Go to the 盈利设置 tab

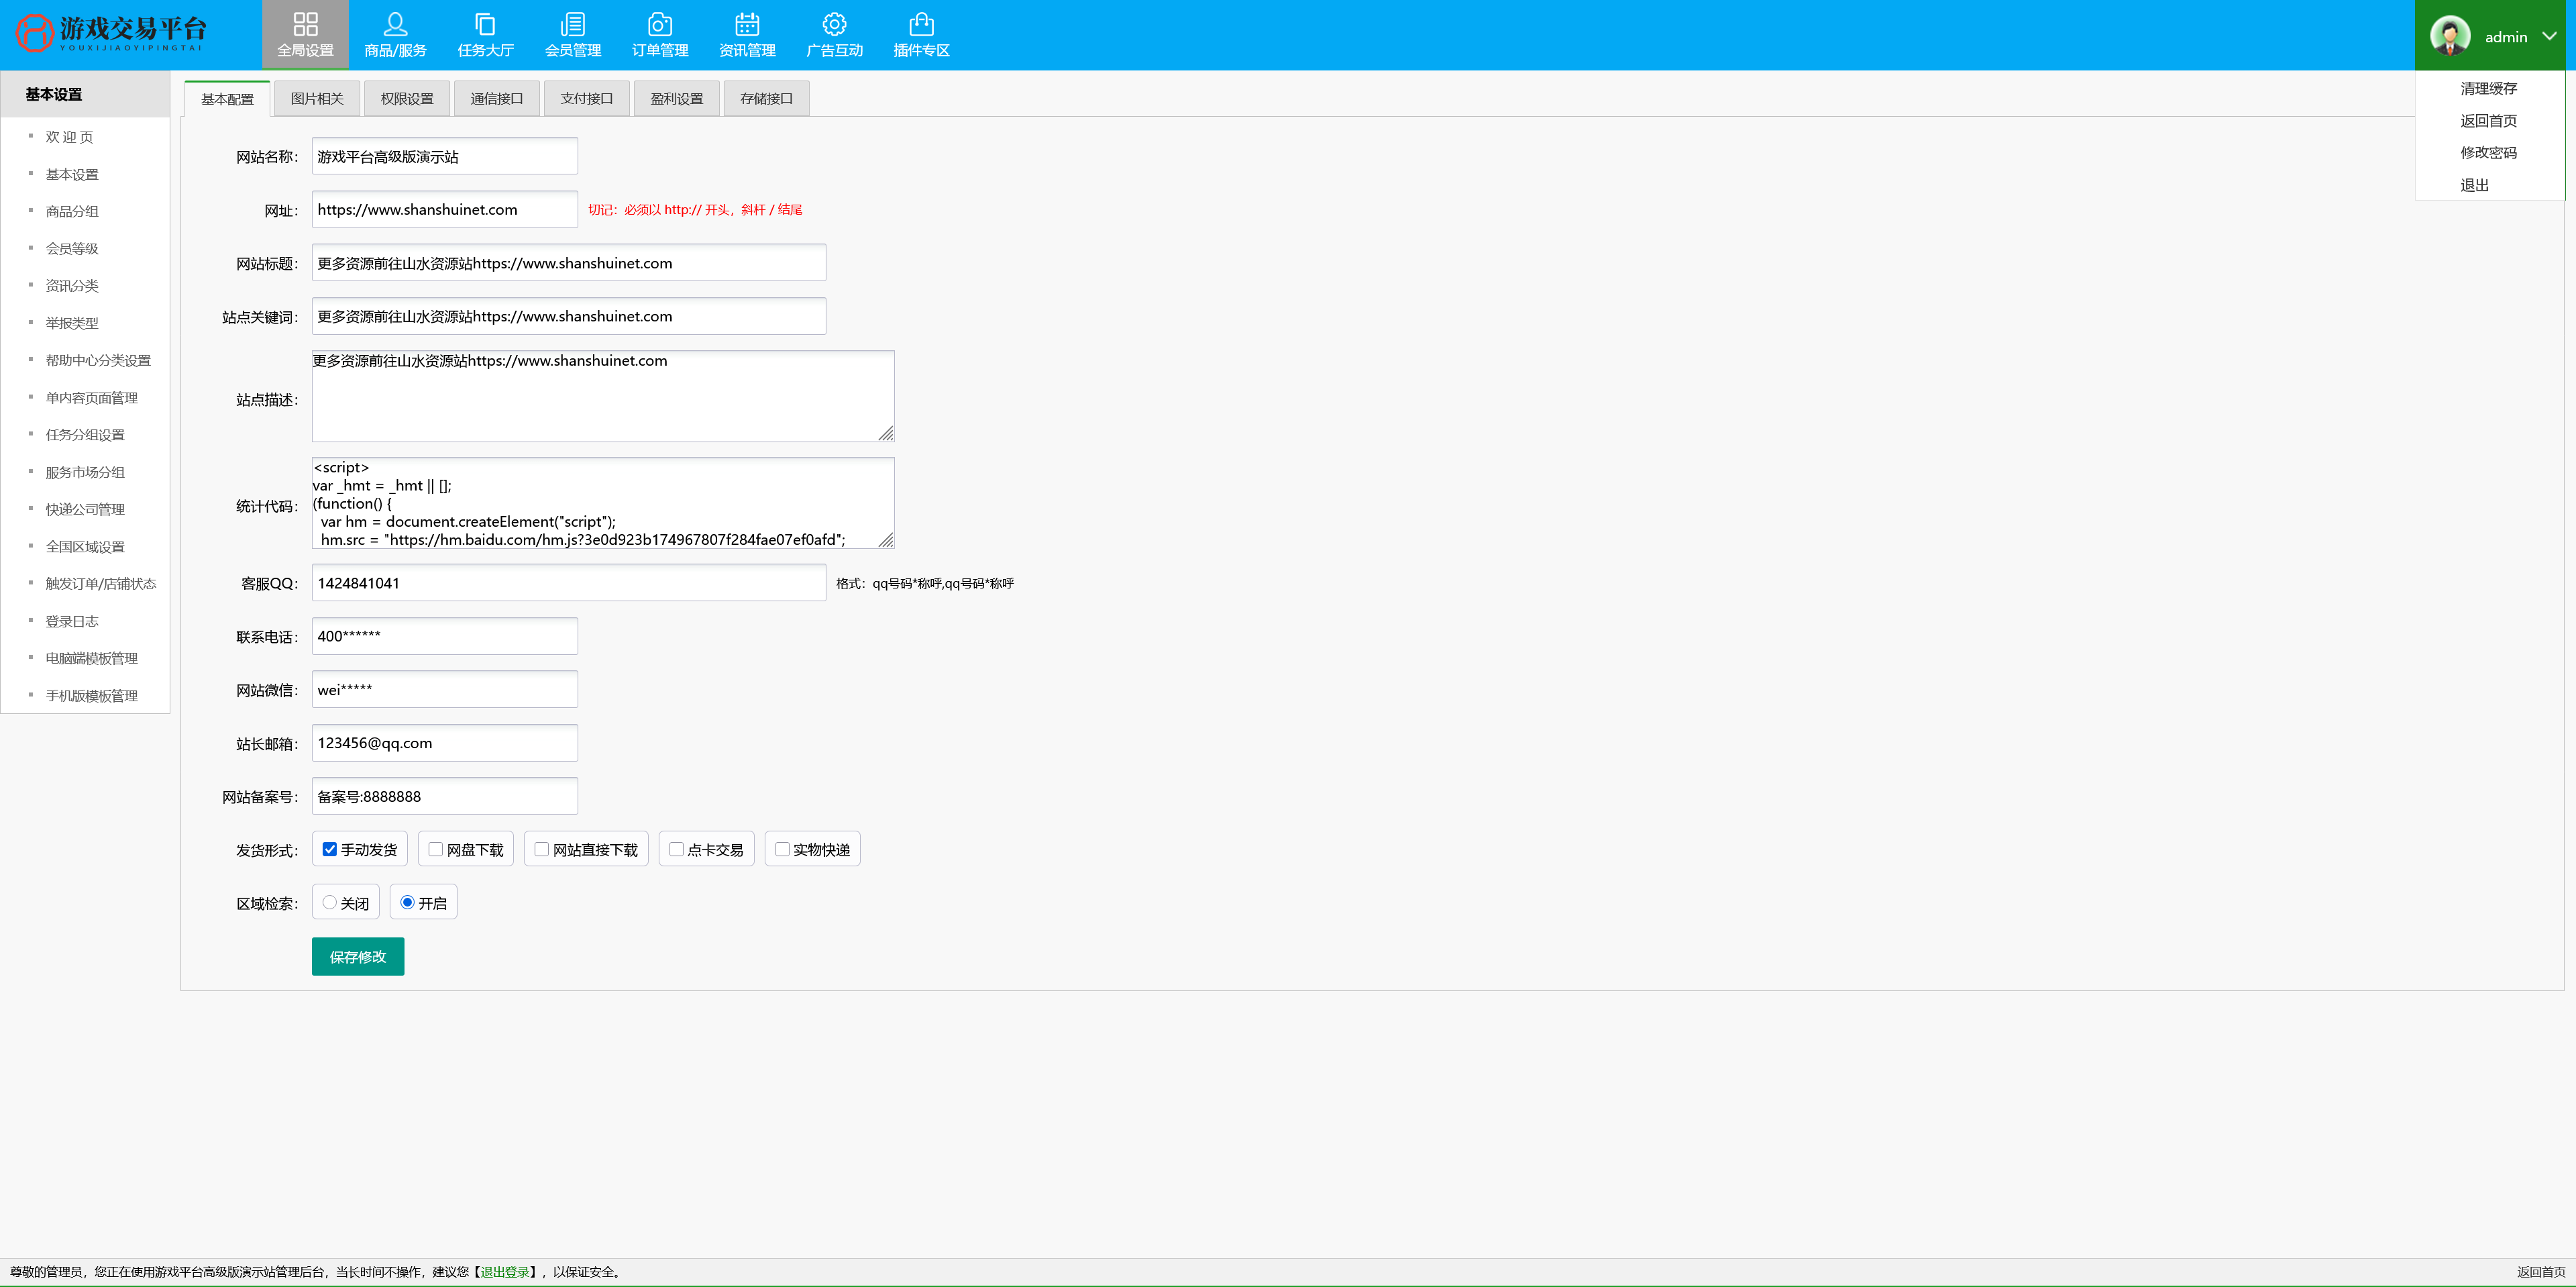(677, 99)
